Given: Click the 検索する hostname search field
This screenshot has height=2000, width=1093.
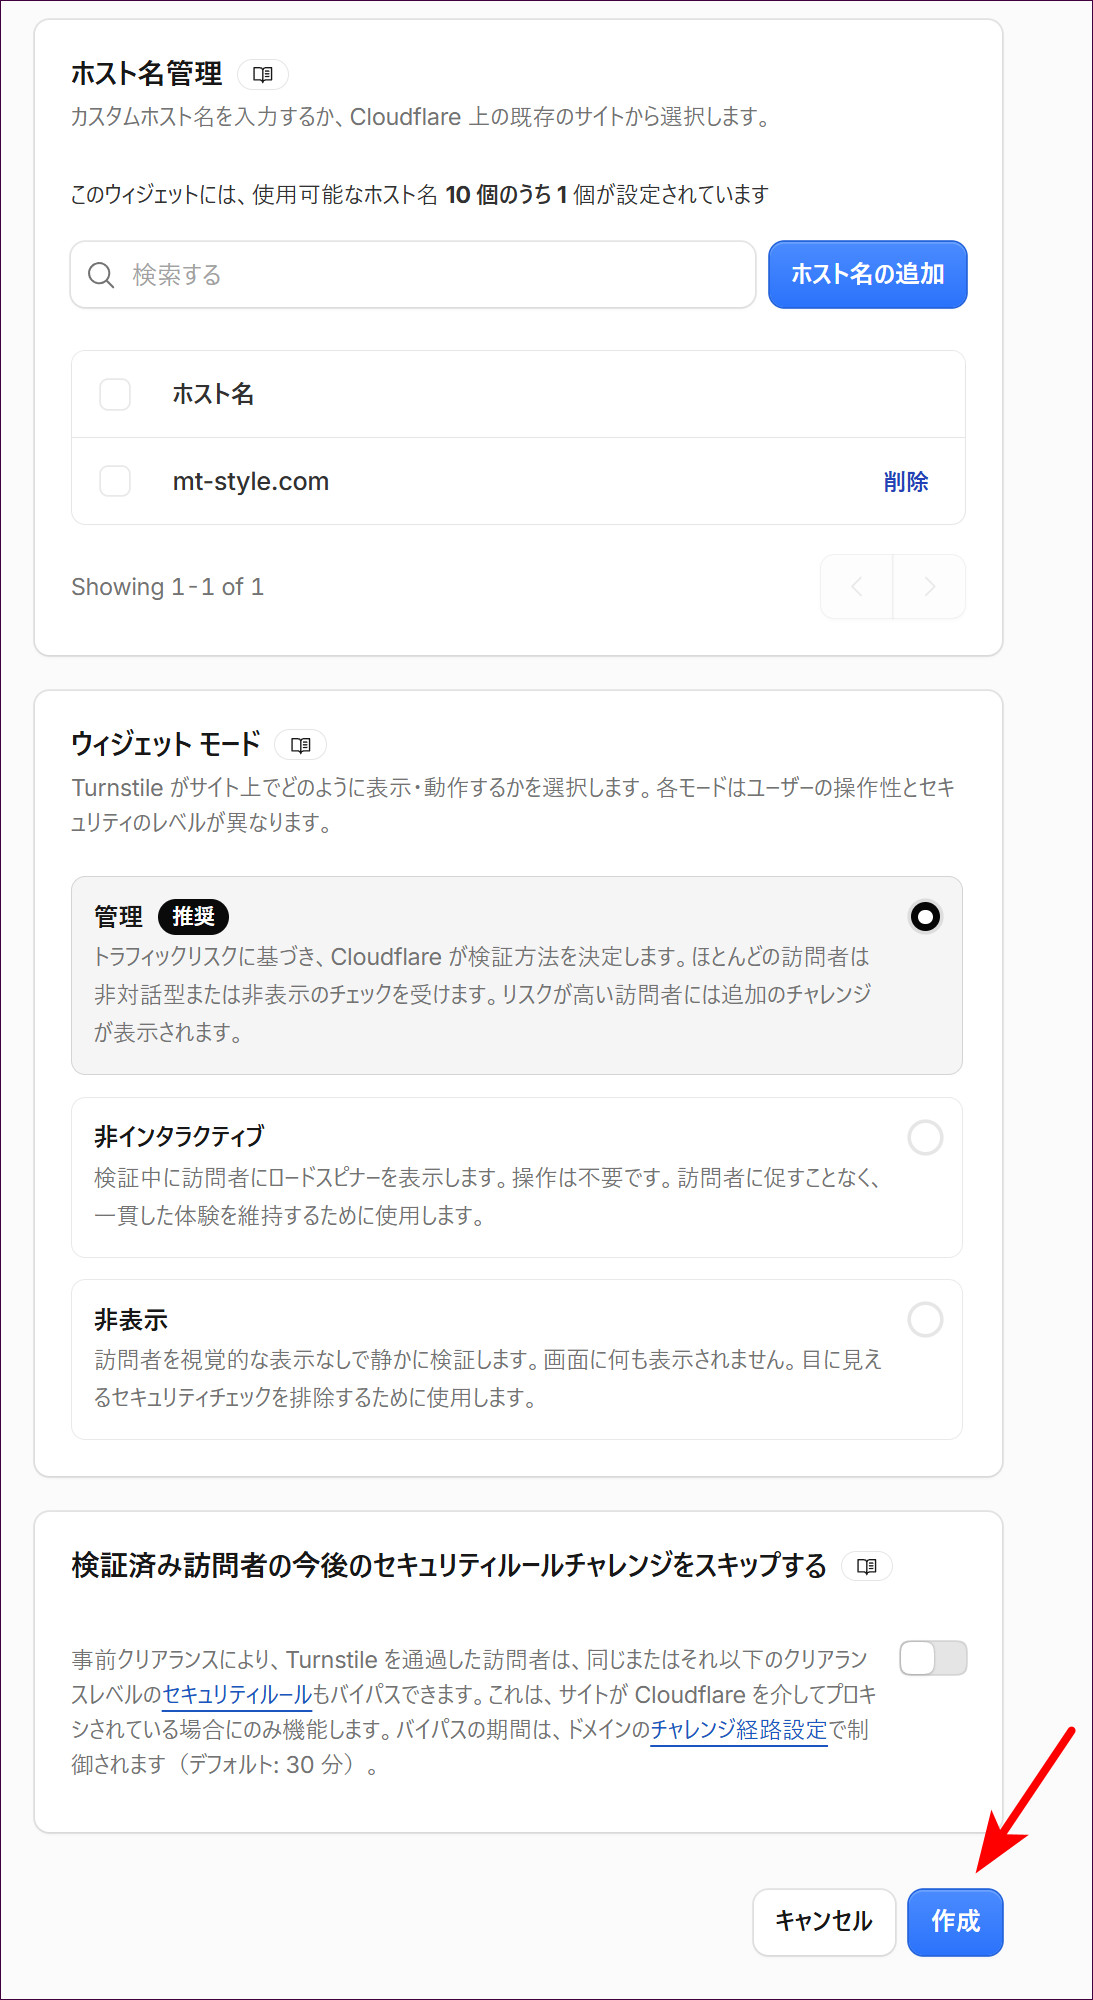Looking at the screenshot, I should tap(413, 275).
